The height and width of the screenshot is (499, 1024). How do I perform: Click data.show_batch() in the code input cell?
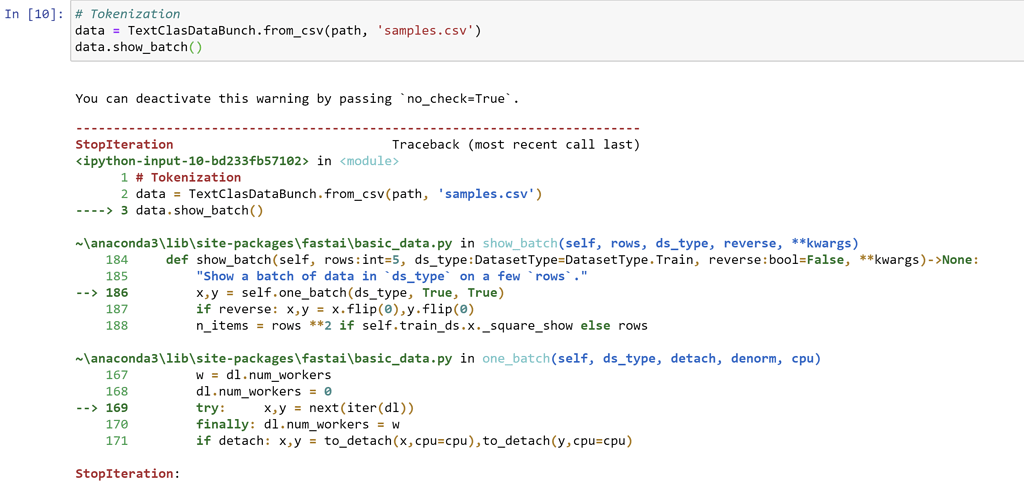tap(138, 46)
